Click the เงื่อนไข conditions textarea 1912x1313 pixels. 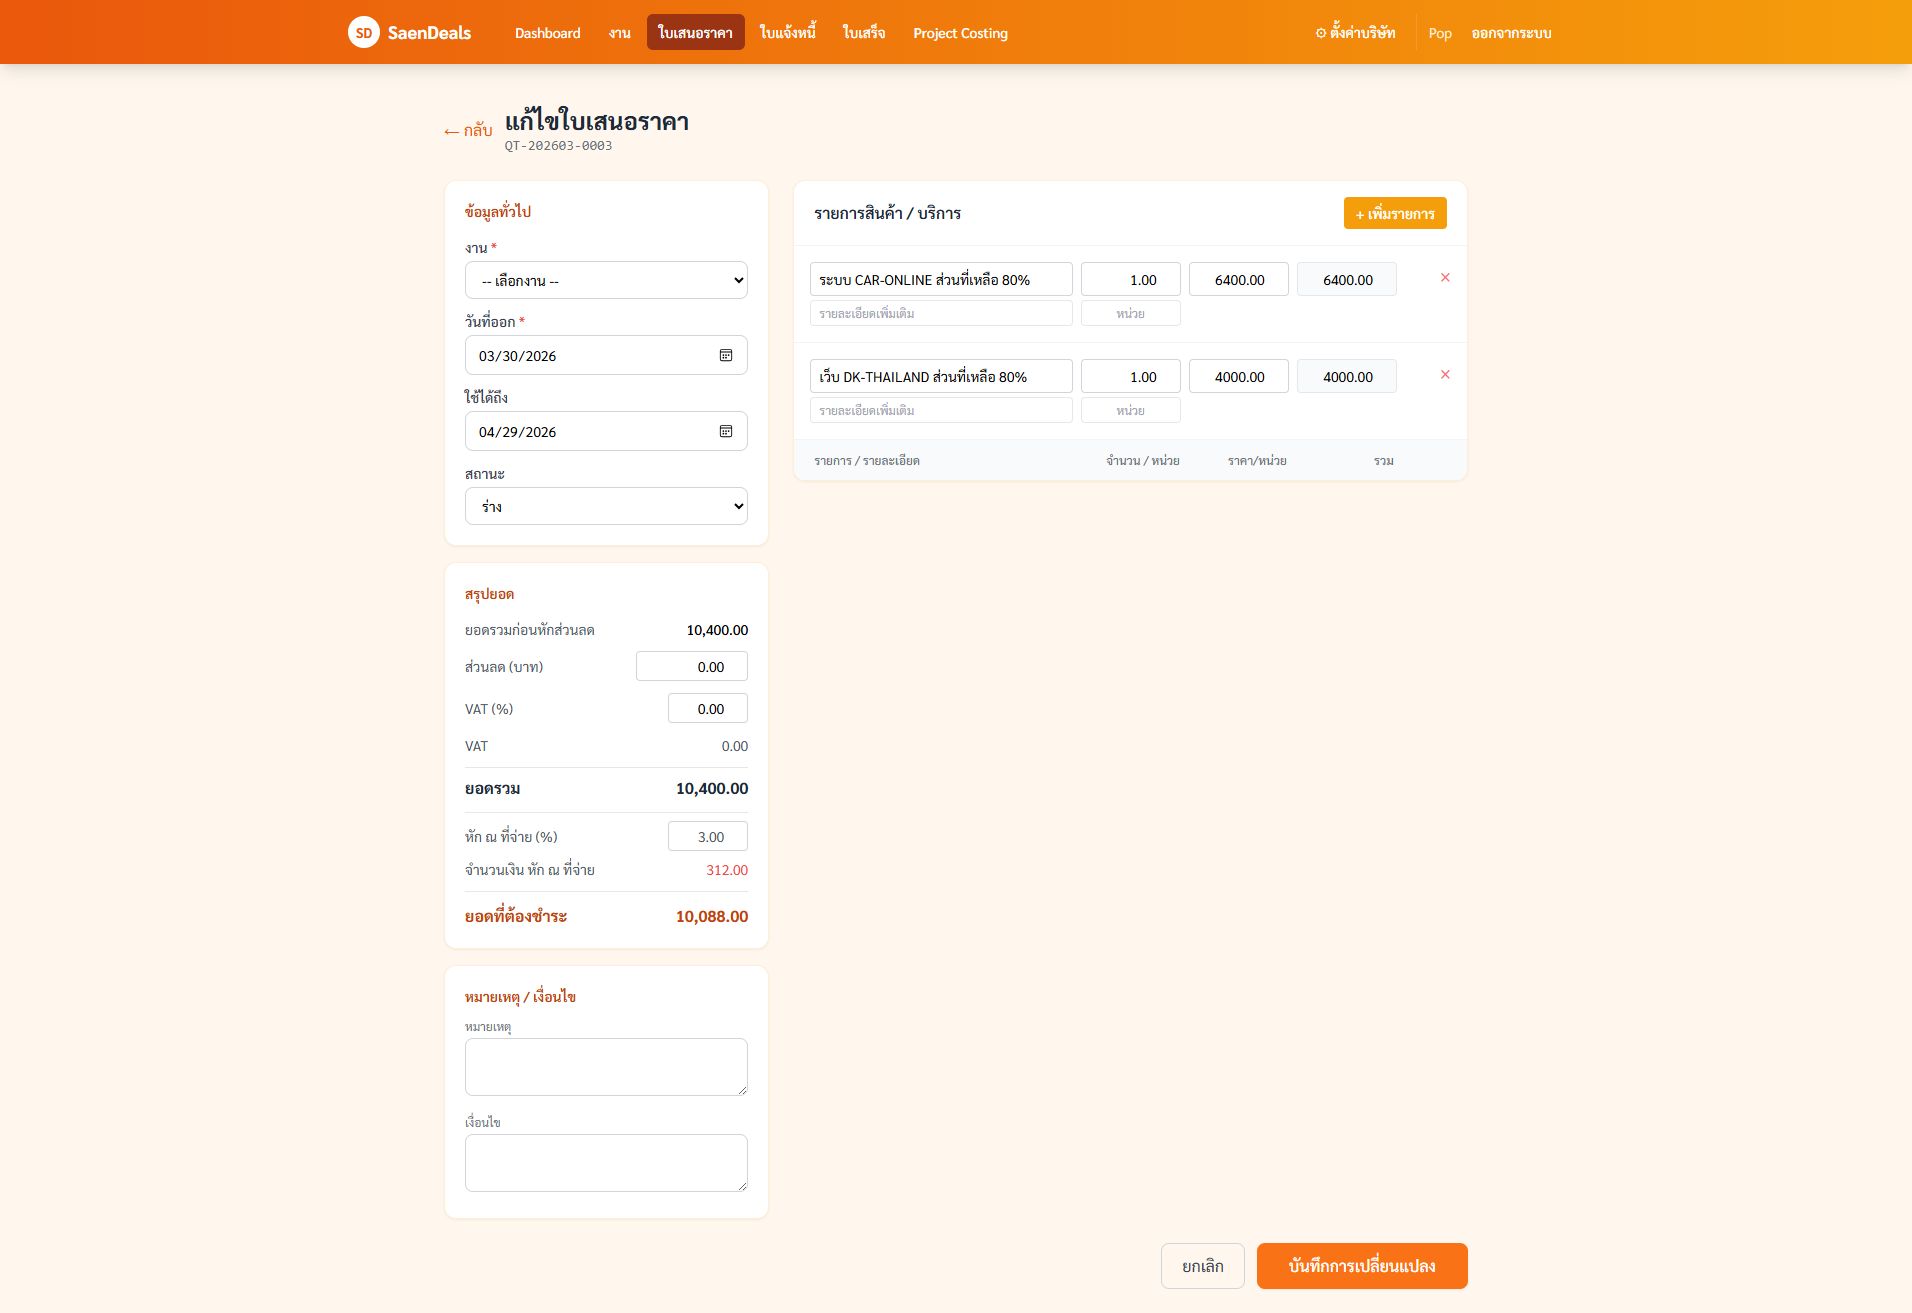606,1163
